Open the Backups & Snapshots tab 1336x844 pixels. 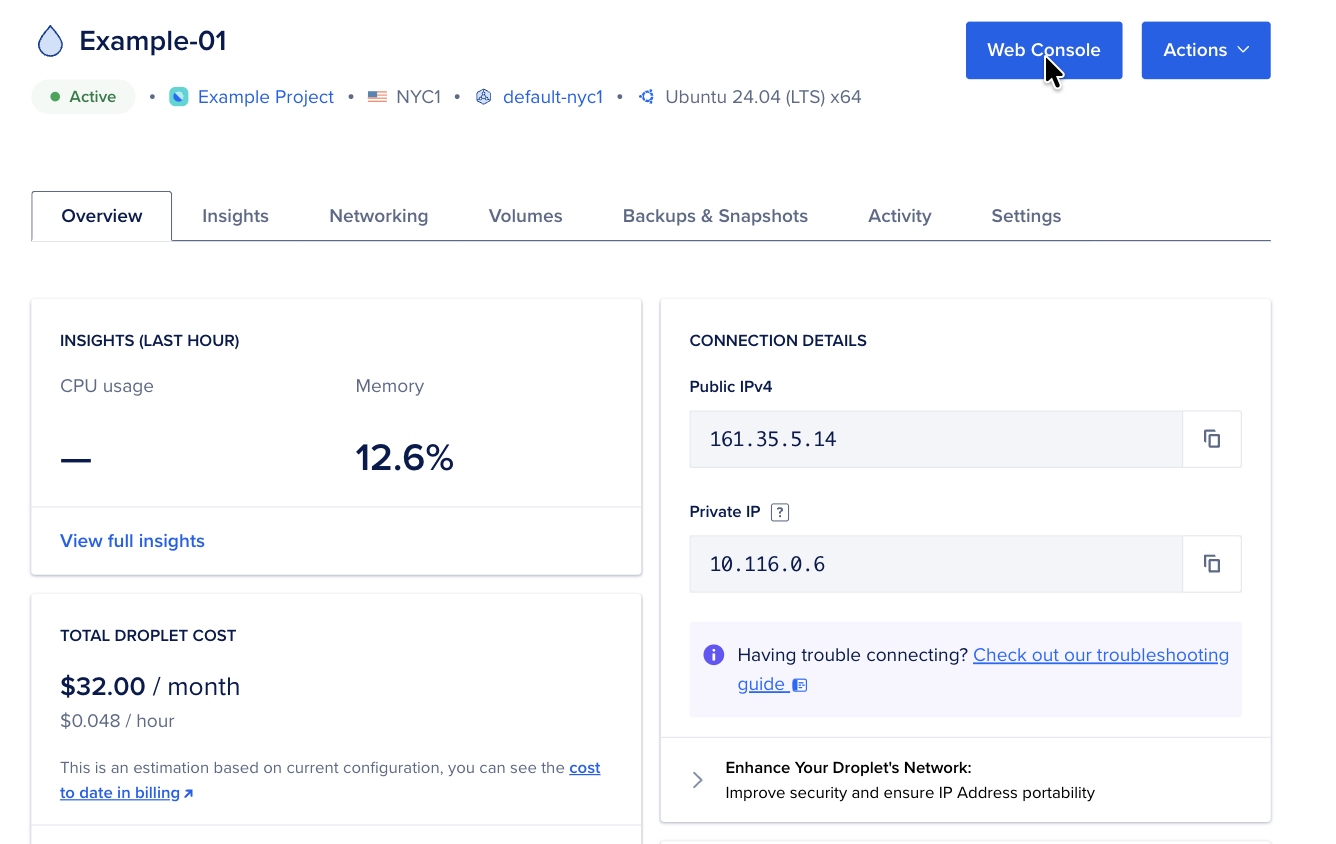715,215
